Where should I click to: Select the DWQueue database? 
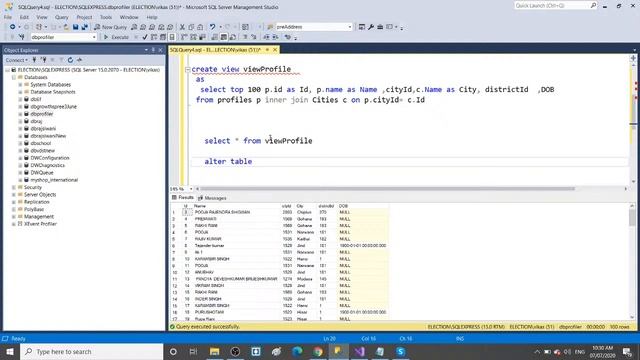(42, 173)
